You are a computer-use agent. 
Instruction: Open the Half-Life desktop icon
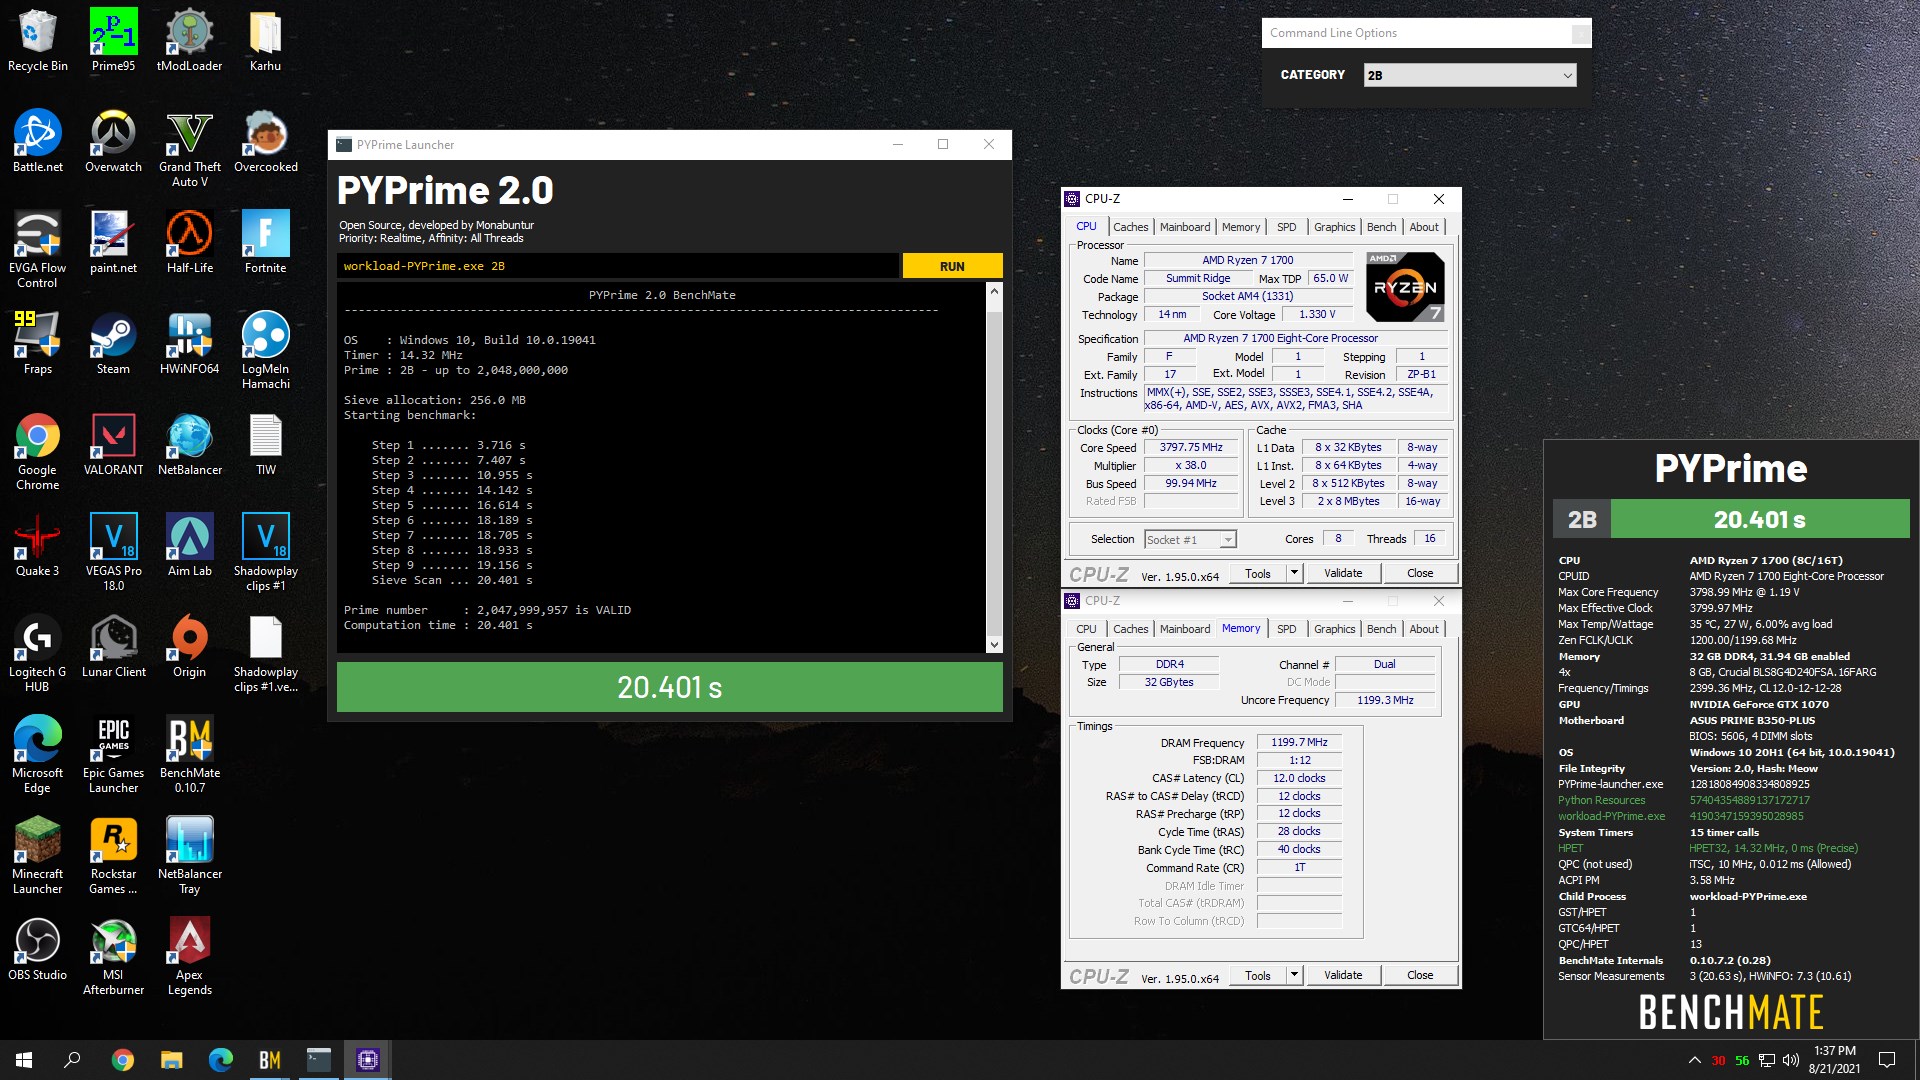pos(189,242)
